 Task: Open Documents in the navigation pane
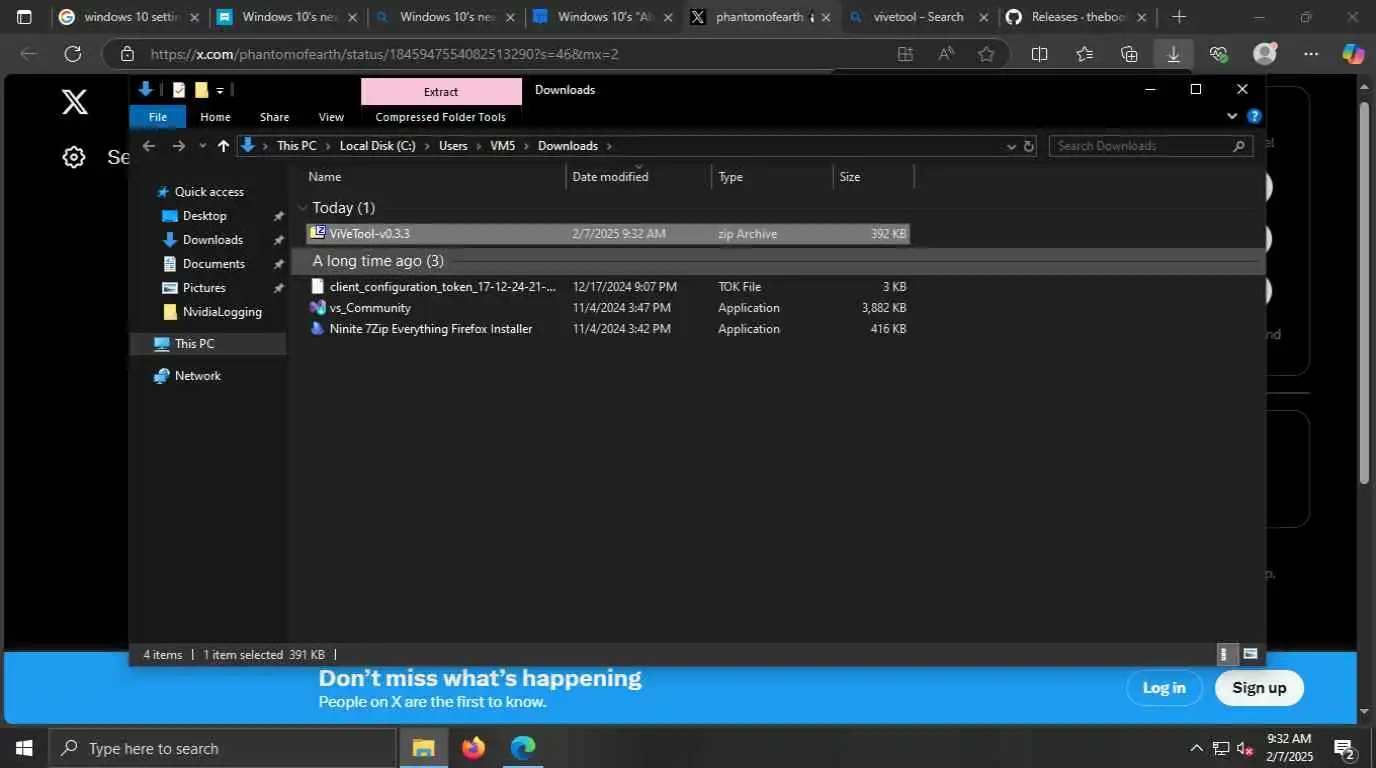(x=213, y=264)
